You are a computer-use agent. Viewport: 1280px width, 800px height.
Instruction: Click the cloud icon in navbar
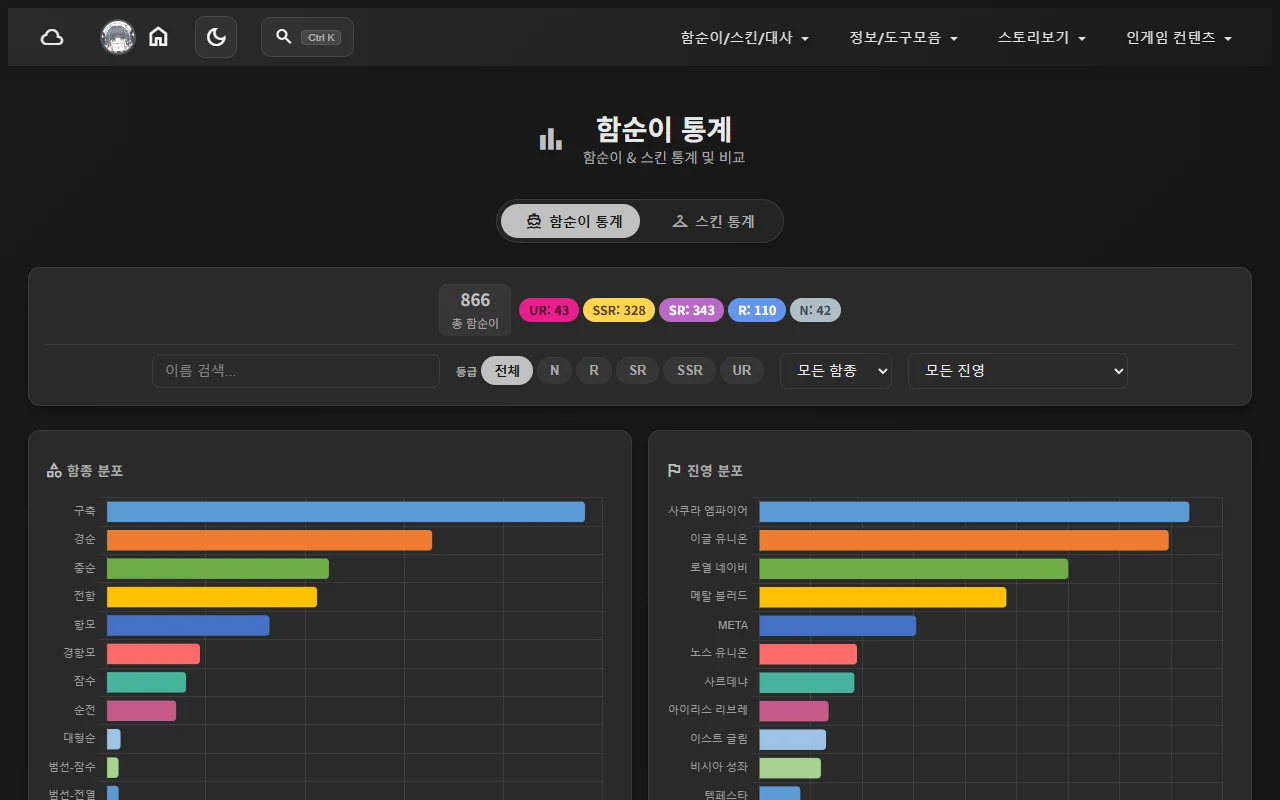pos(52,37)
